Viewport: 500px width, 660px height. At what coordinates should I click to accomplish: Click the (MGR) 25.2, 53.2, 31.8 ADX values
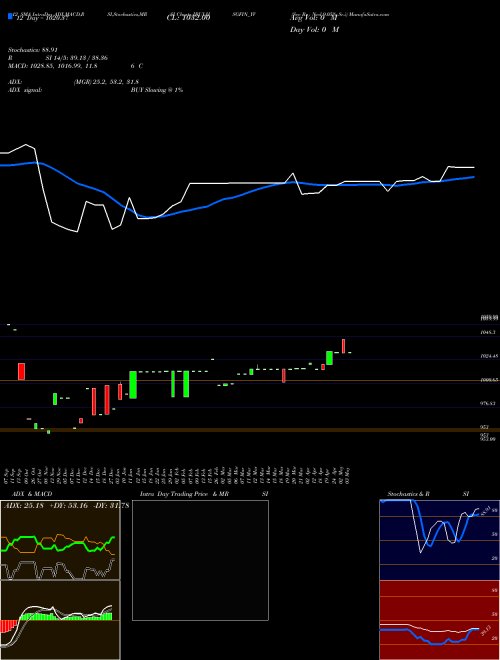(106, 82)
